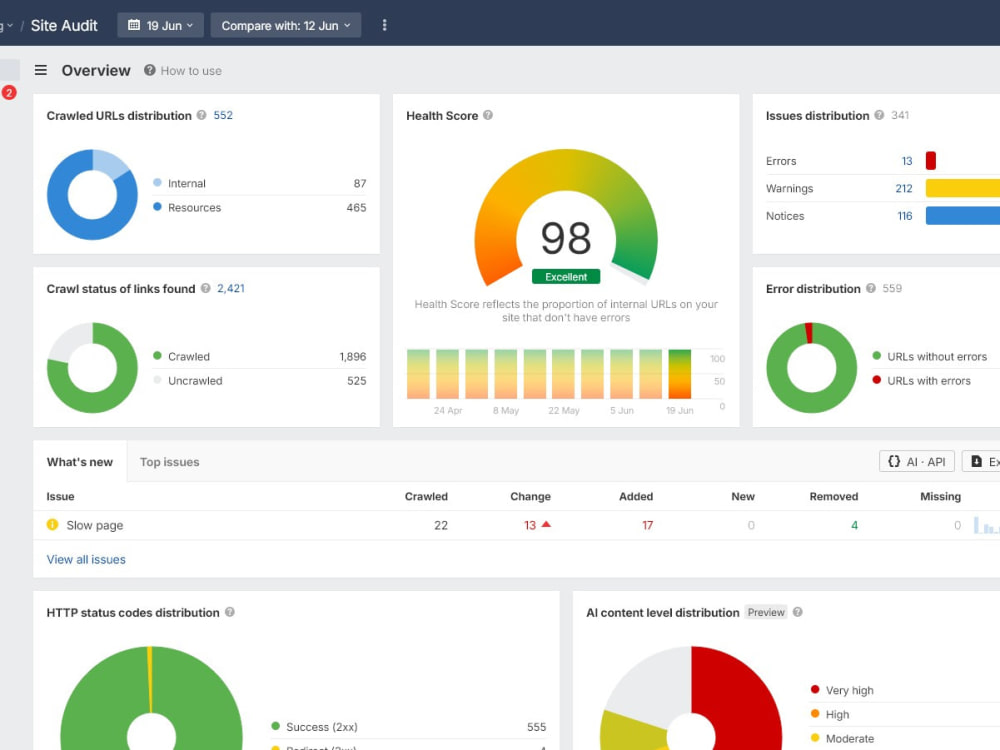This screenshot has height=750, width=1000.
Task: Open the hamburger menu beside Overview
Action: (41, 70)
